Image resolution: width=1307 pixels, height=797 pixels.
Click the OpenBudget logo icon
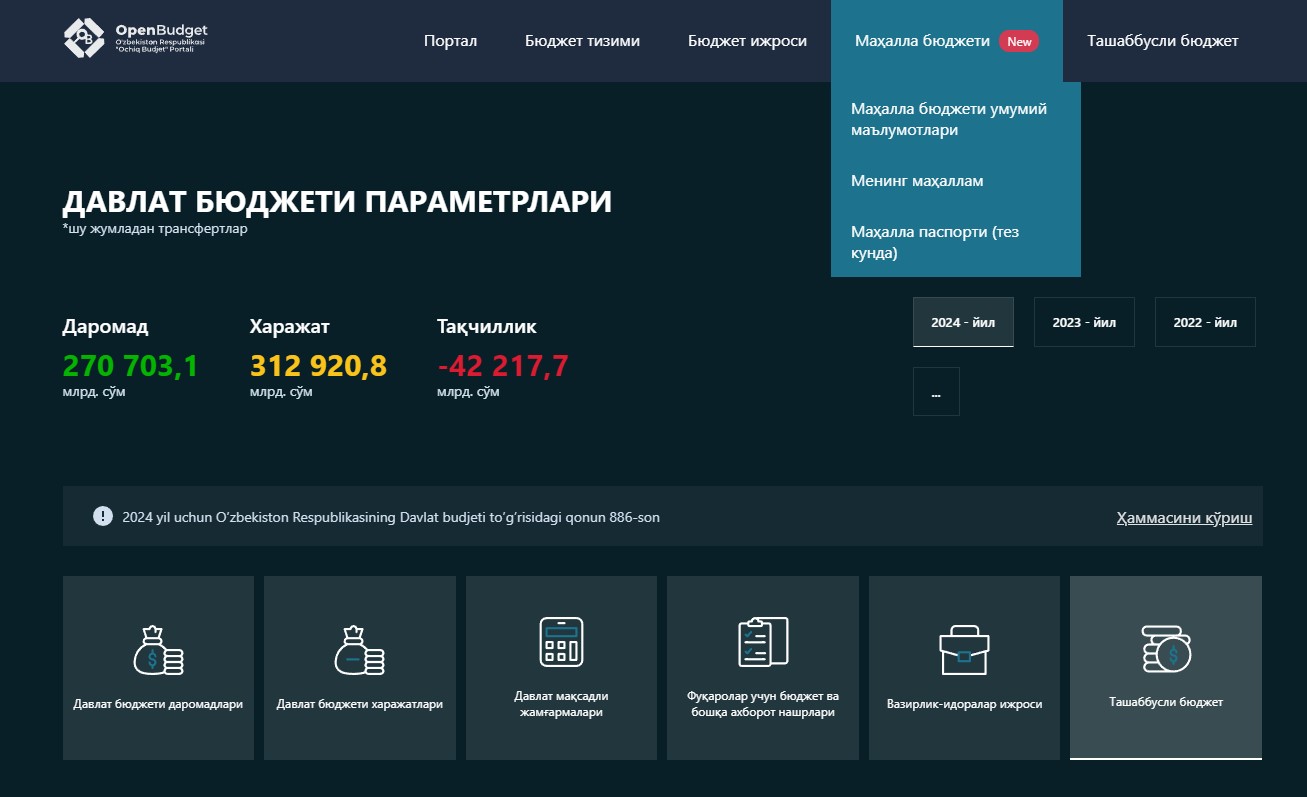84,38
